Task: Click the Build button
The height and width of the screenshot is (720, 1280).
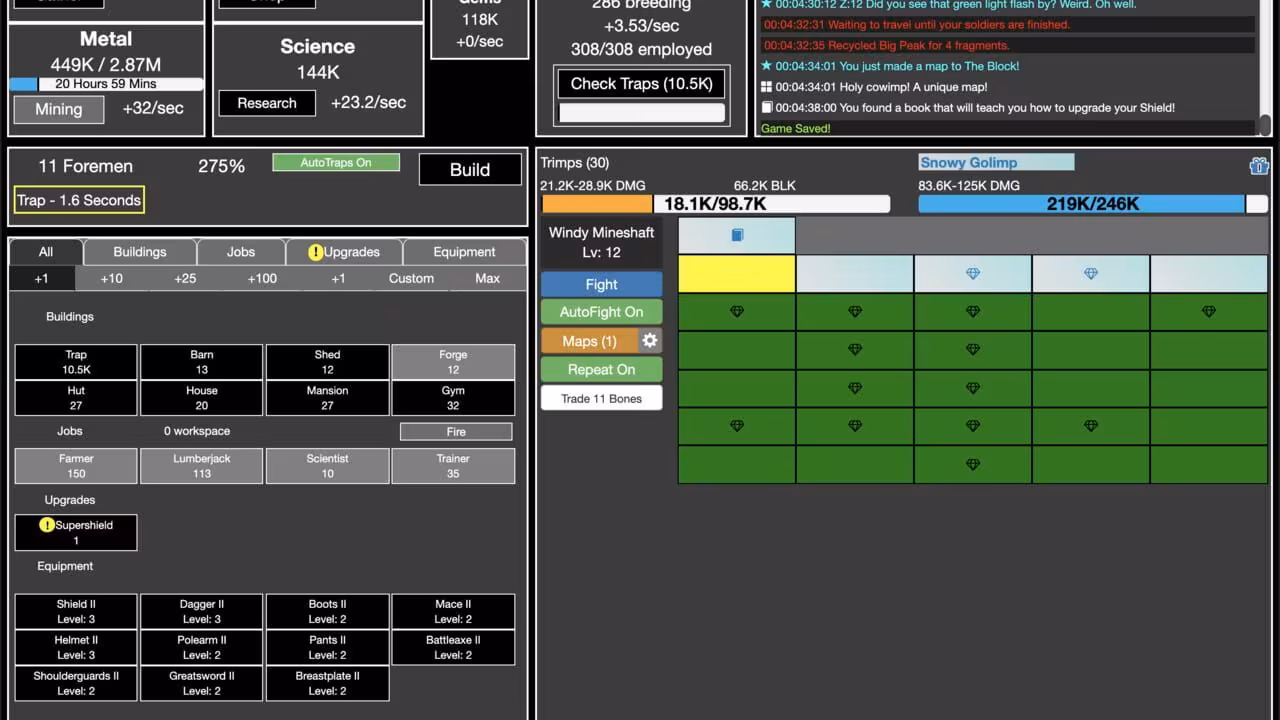Action: pos(470,169)
